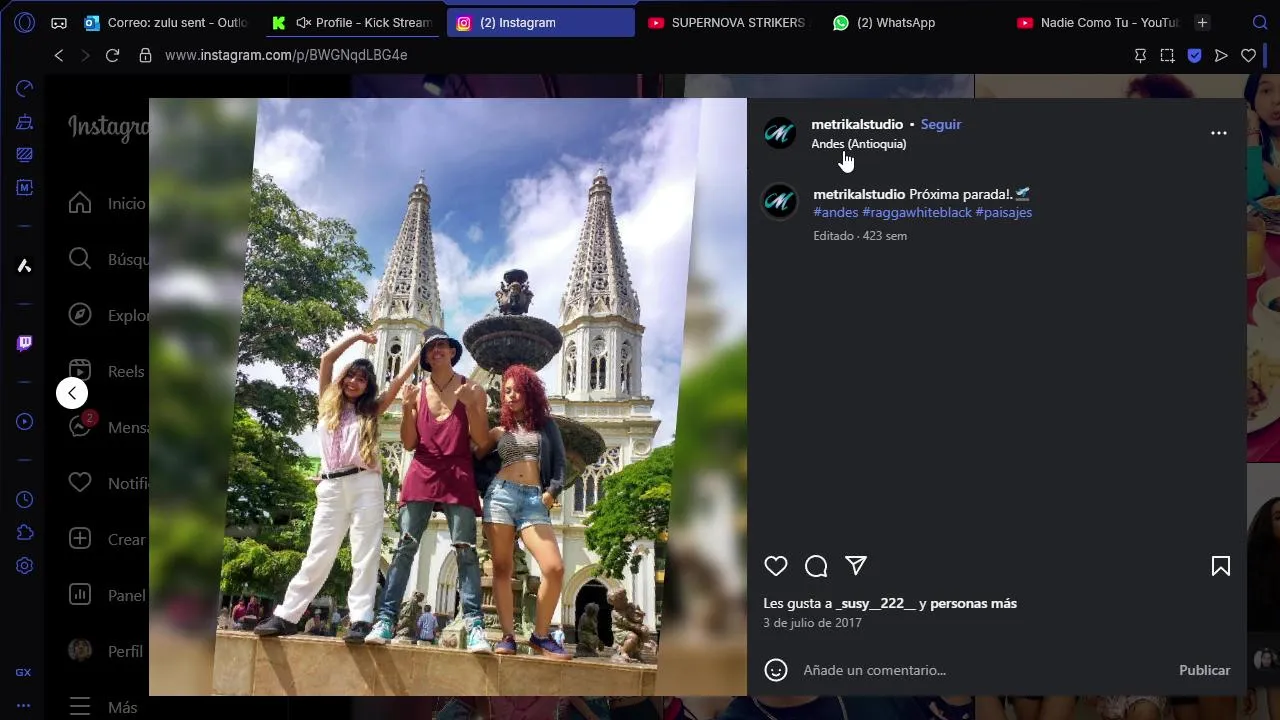The height and width of the screenshot is (720, 1280).
Task: Open the emoji picker in comment box
Action: 776,670
